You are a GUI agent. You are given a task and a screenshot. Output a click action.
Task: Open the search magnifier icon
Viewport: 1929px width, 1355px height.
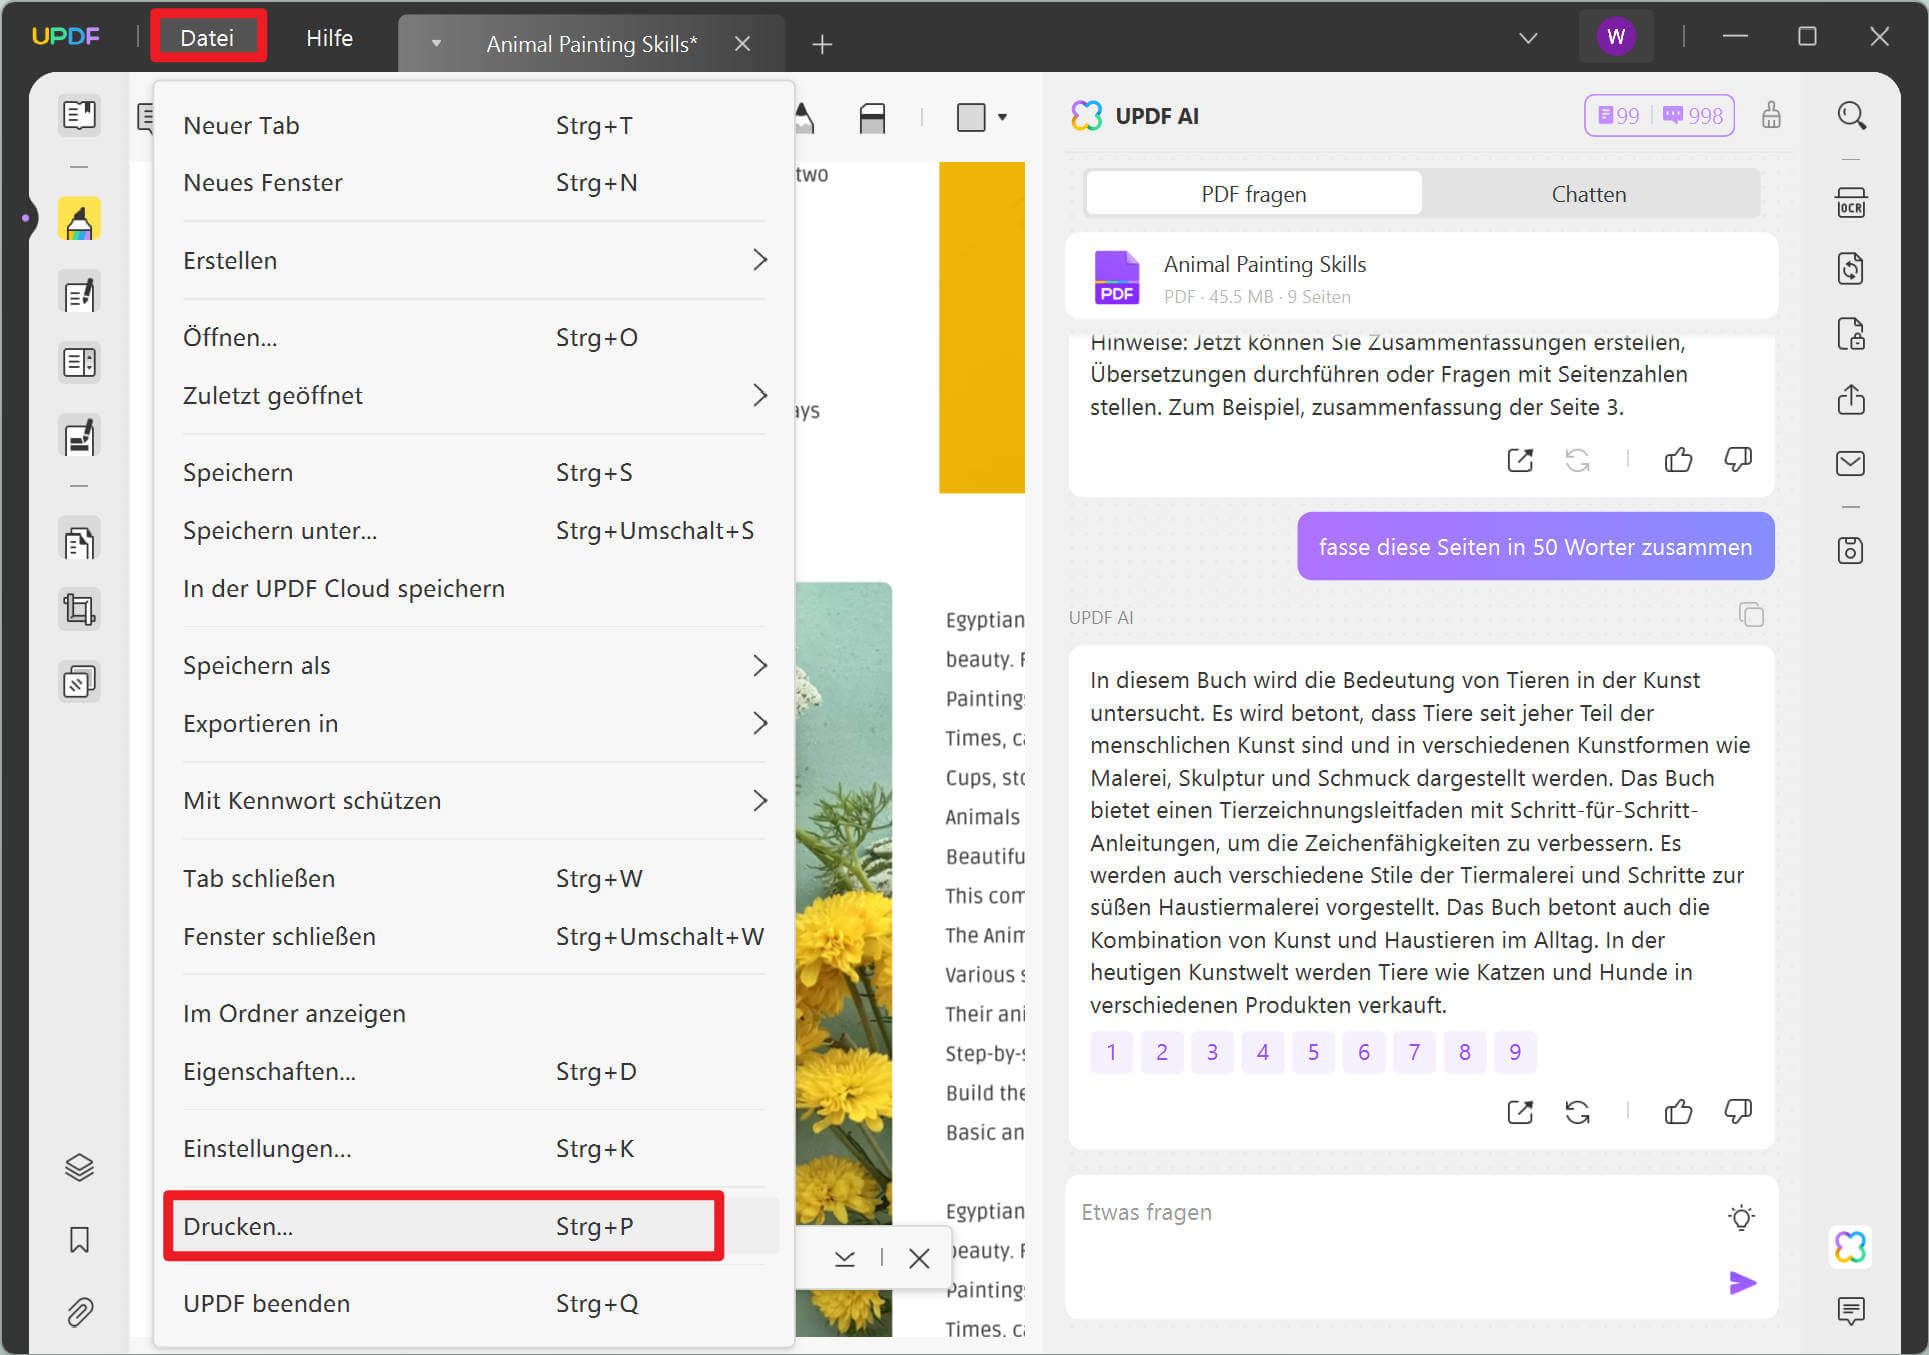coord(1851,116)
